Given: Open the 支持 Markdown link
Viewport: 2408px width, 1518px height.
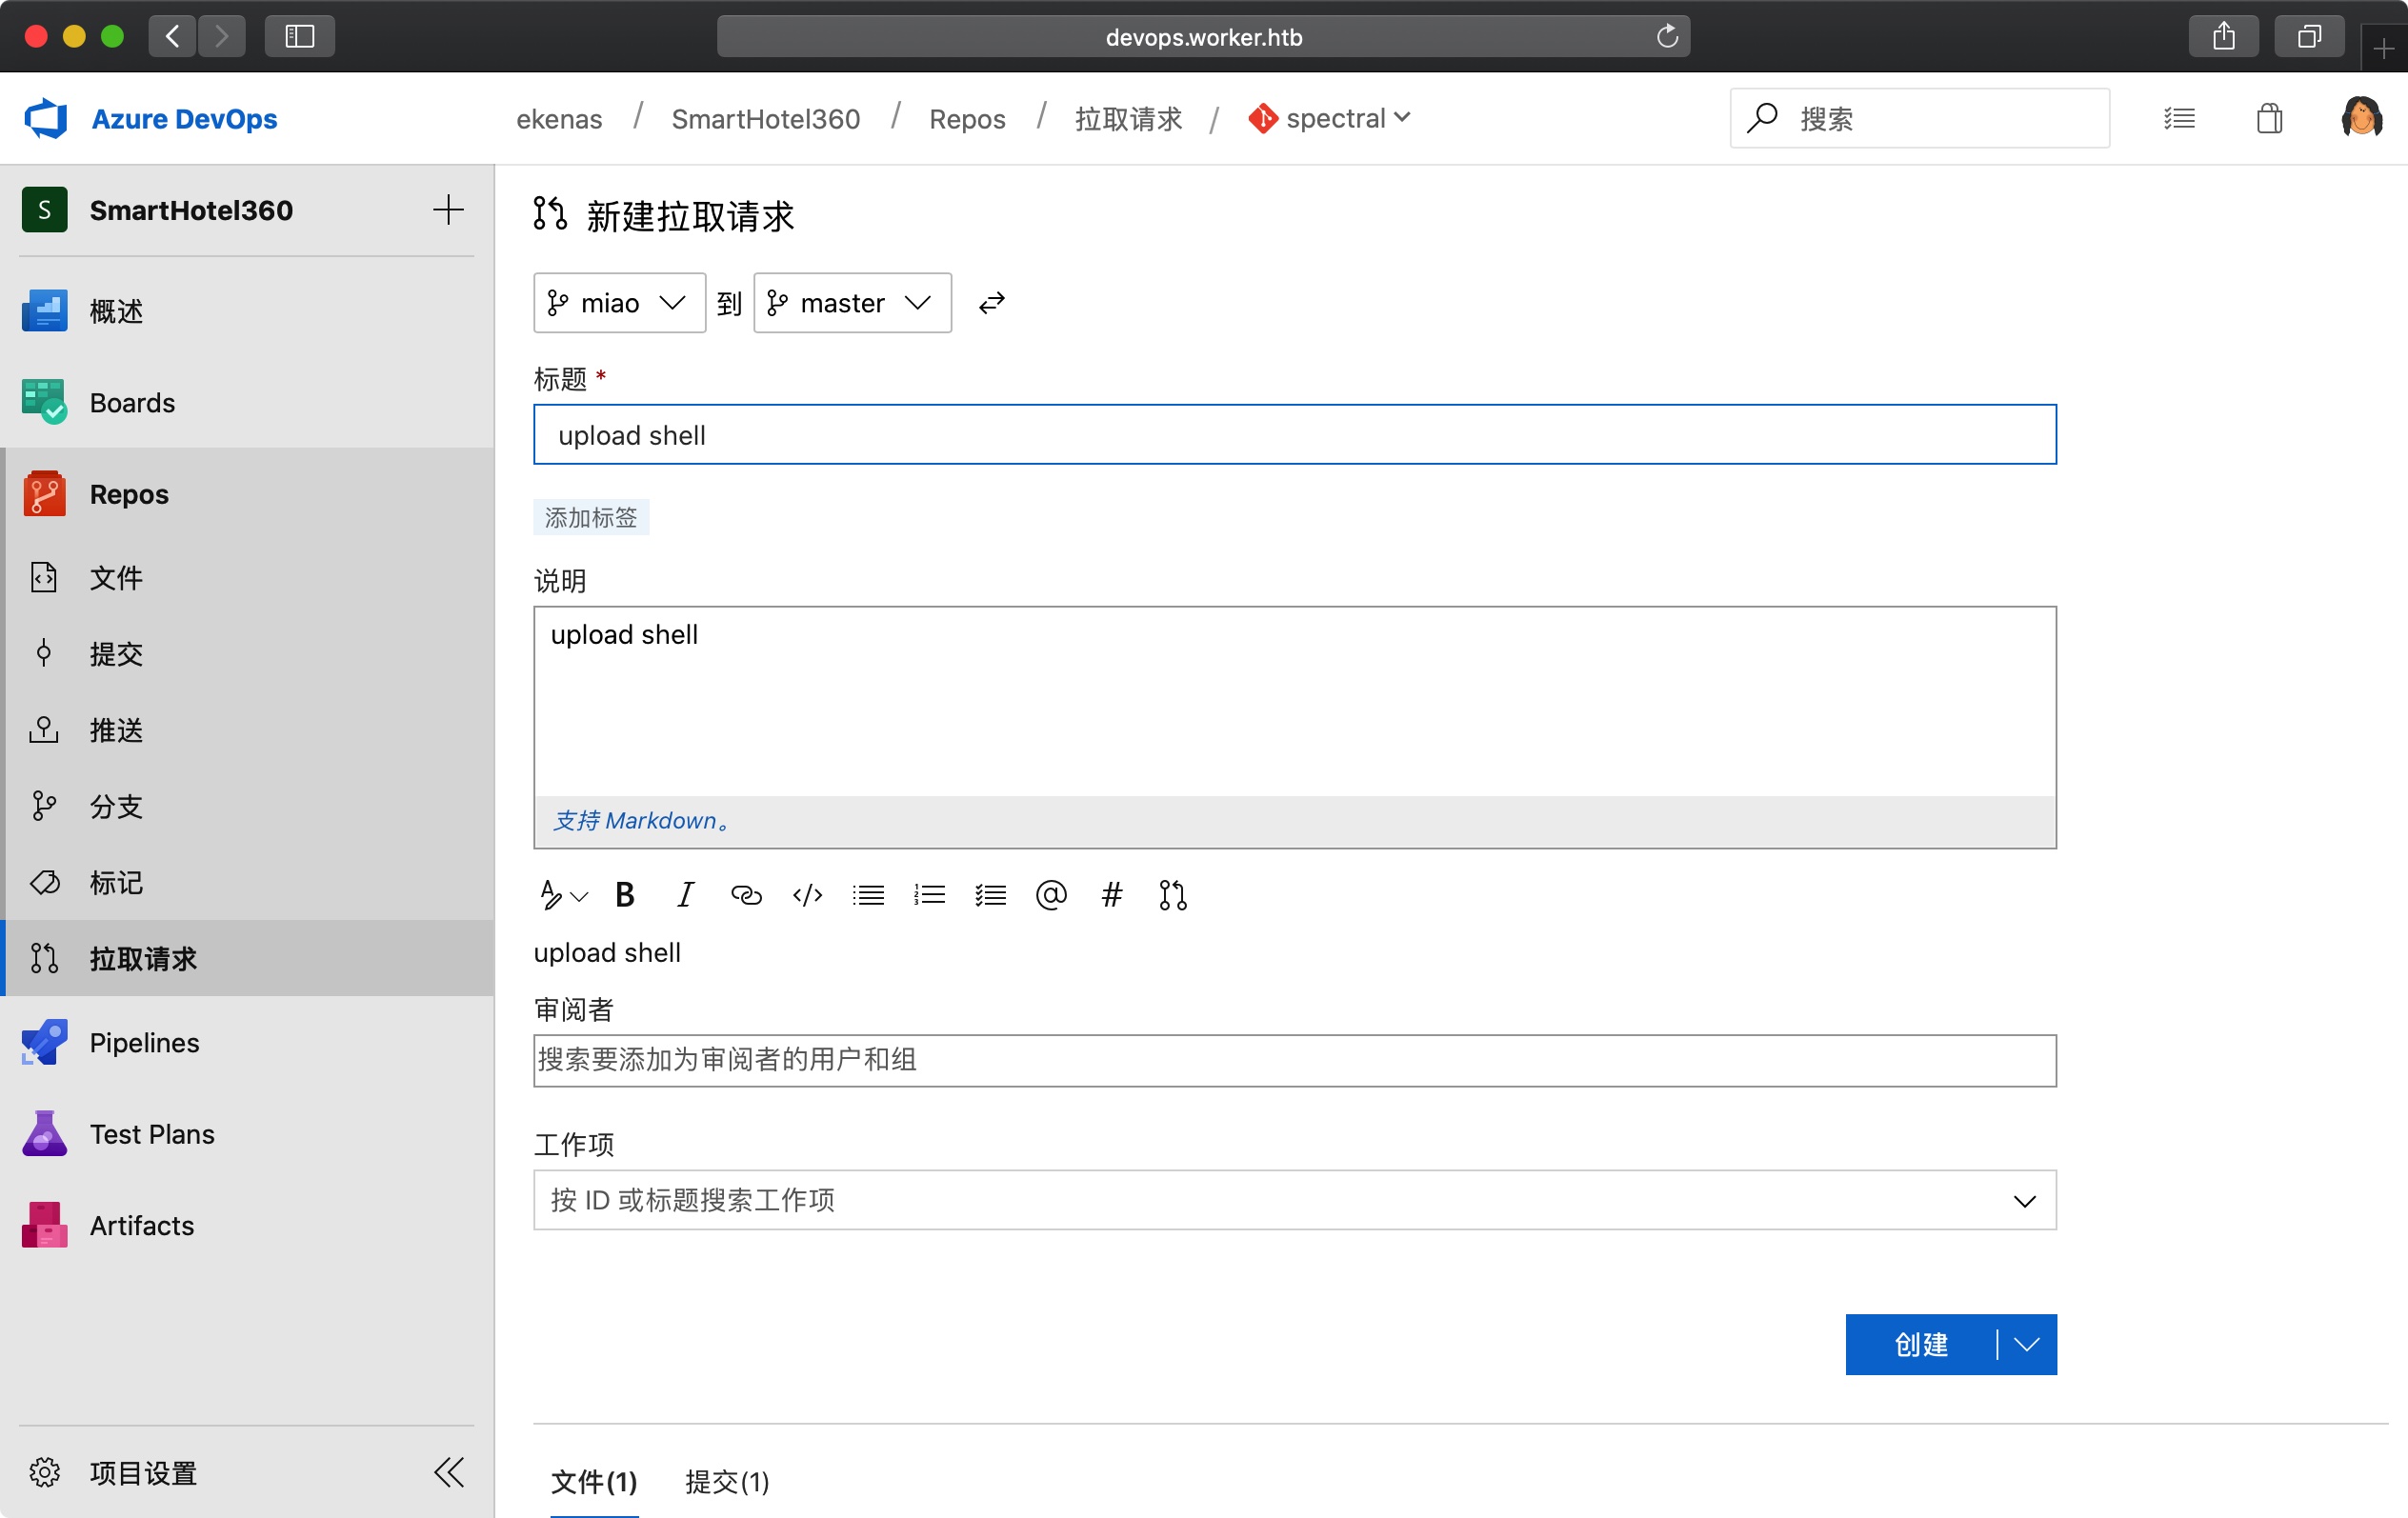Looking at the screenshot, I should click(640, 821).
